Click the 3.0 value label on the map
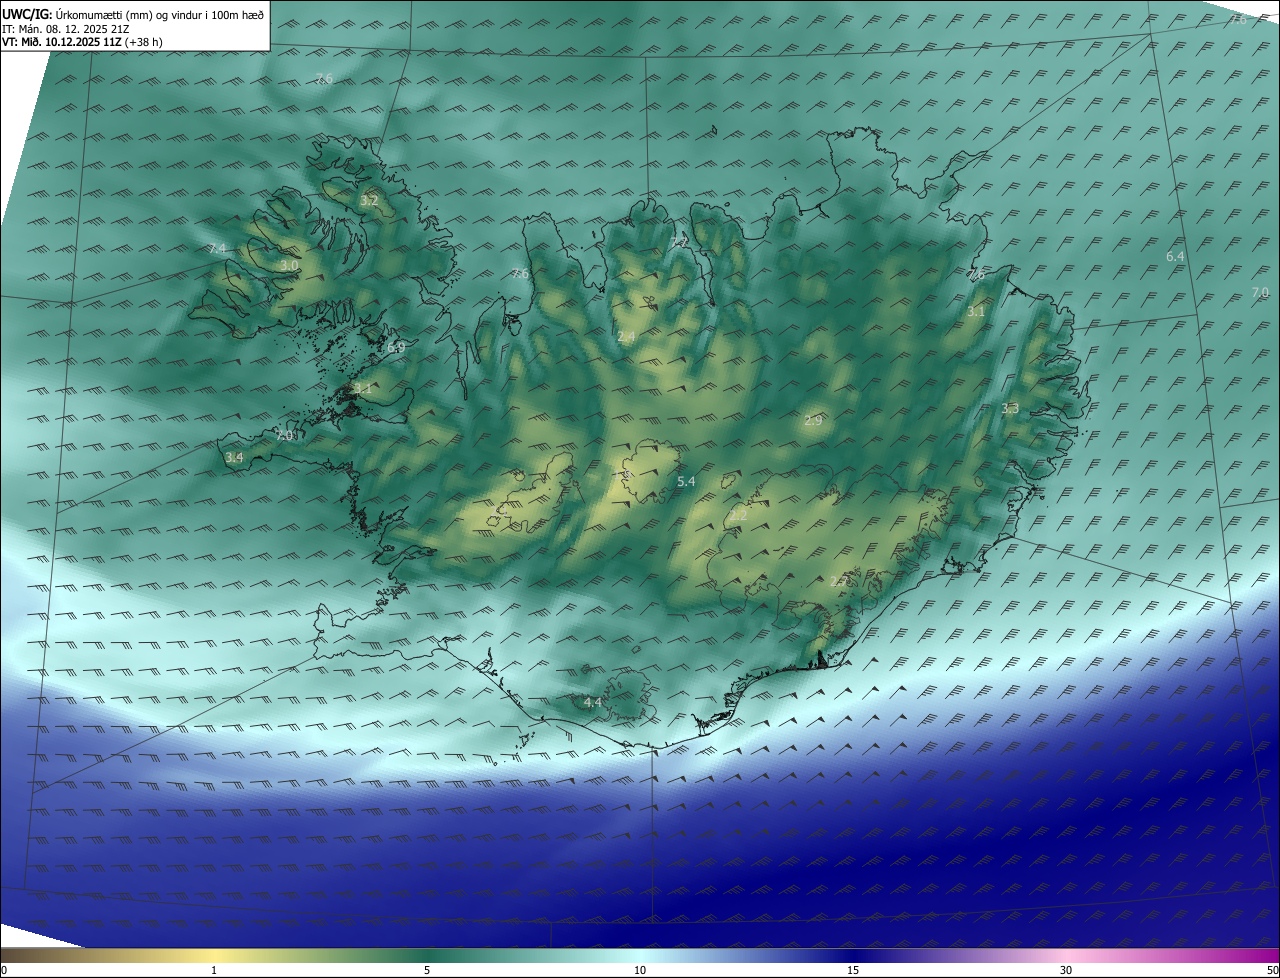The height and width of the screenshot is (978, 1280). (x=288, y=266)
